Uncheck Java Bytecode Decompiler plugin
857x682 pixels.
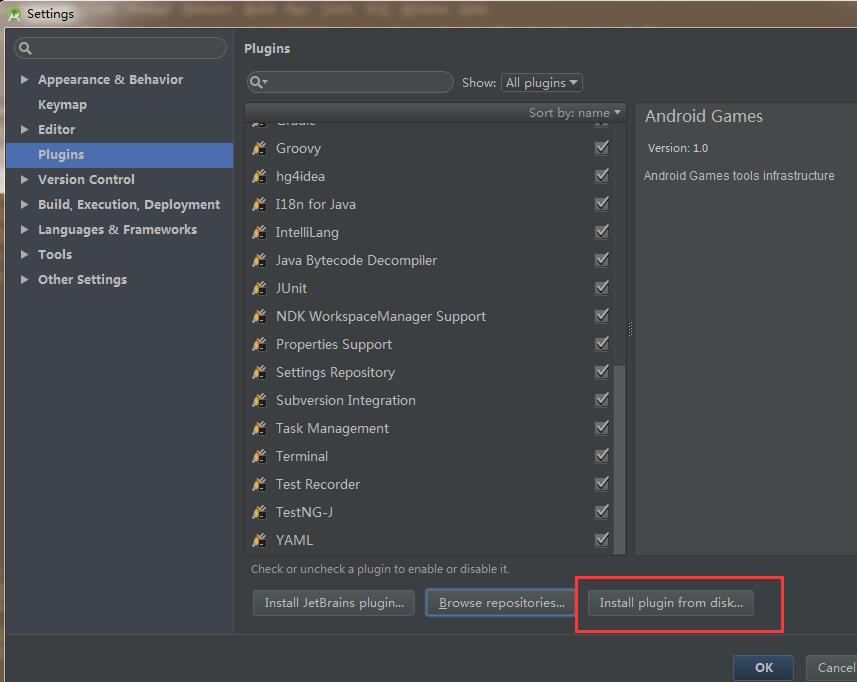coord(602,260)
